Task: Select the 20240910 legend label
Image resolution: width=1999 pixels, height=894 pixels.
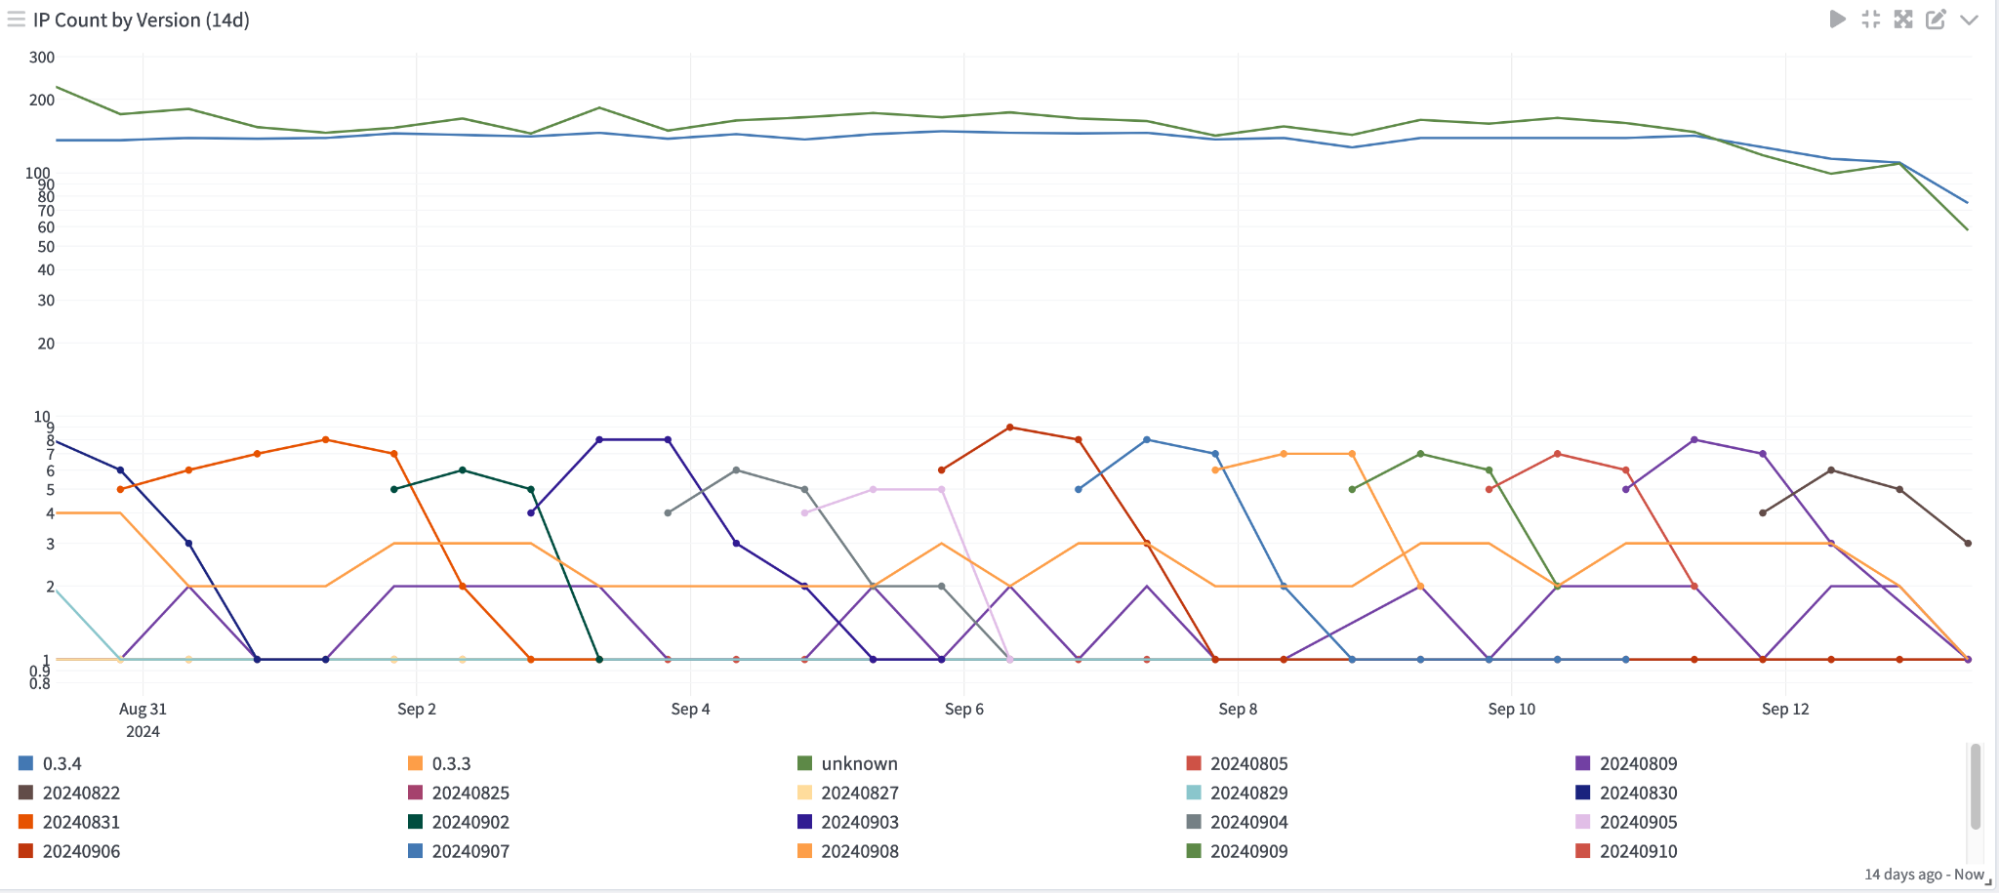Action: [1638, 852]
